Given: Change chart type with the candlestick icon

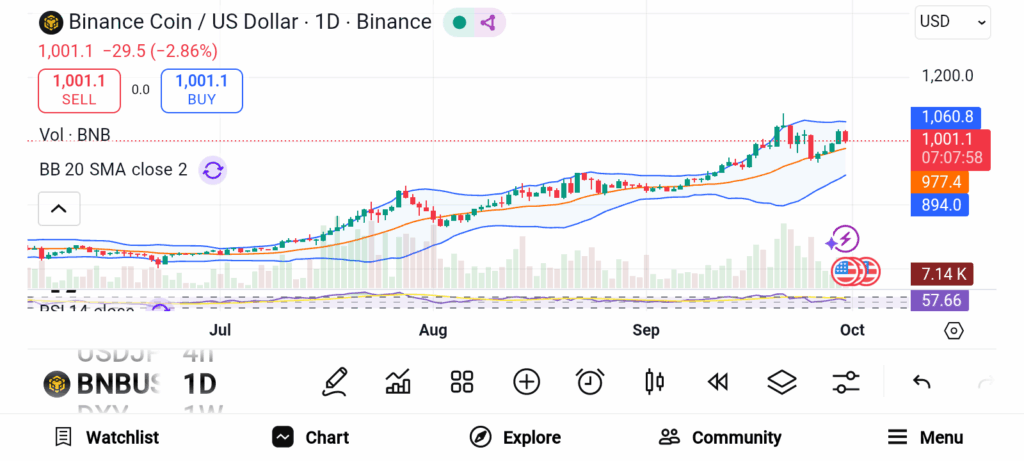Looking at the screenshot, I should 655,381.
